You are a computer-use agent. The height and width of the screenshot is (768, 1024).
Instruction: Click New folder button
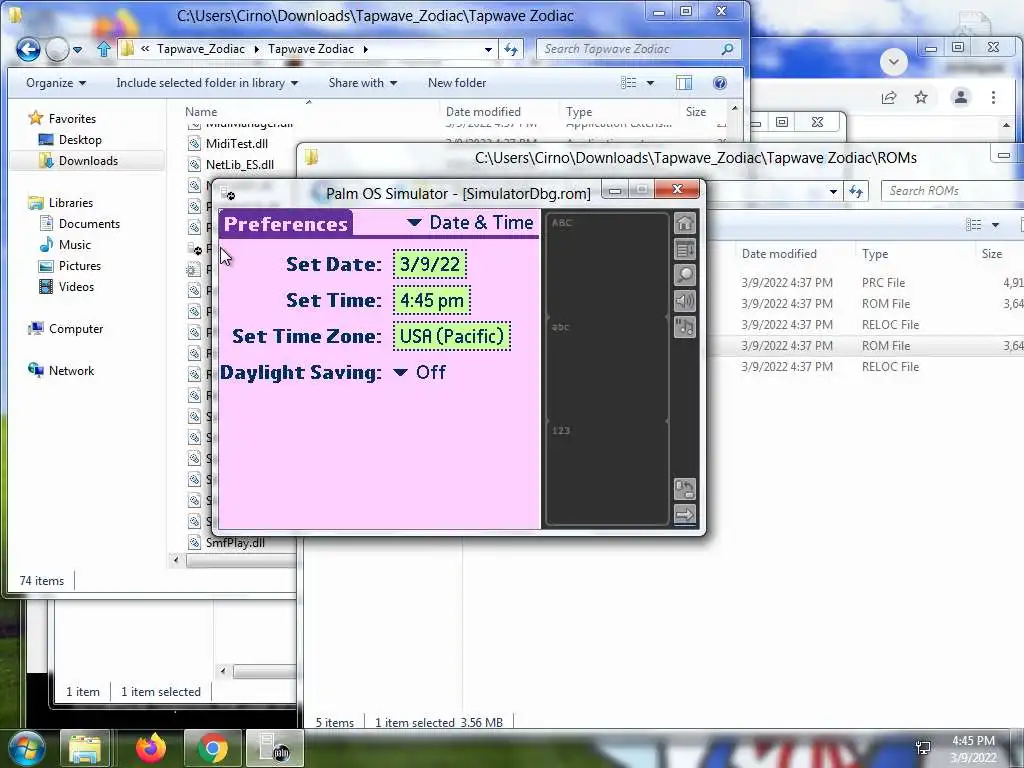pyautogui.click(x=457, y=83)
